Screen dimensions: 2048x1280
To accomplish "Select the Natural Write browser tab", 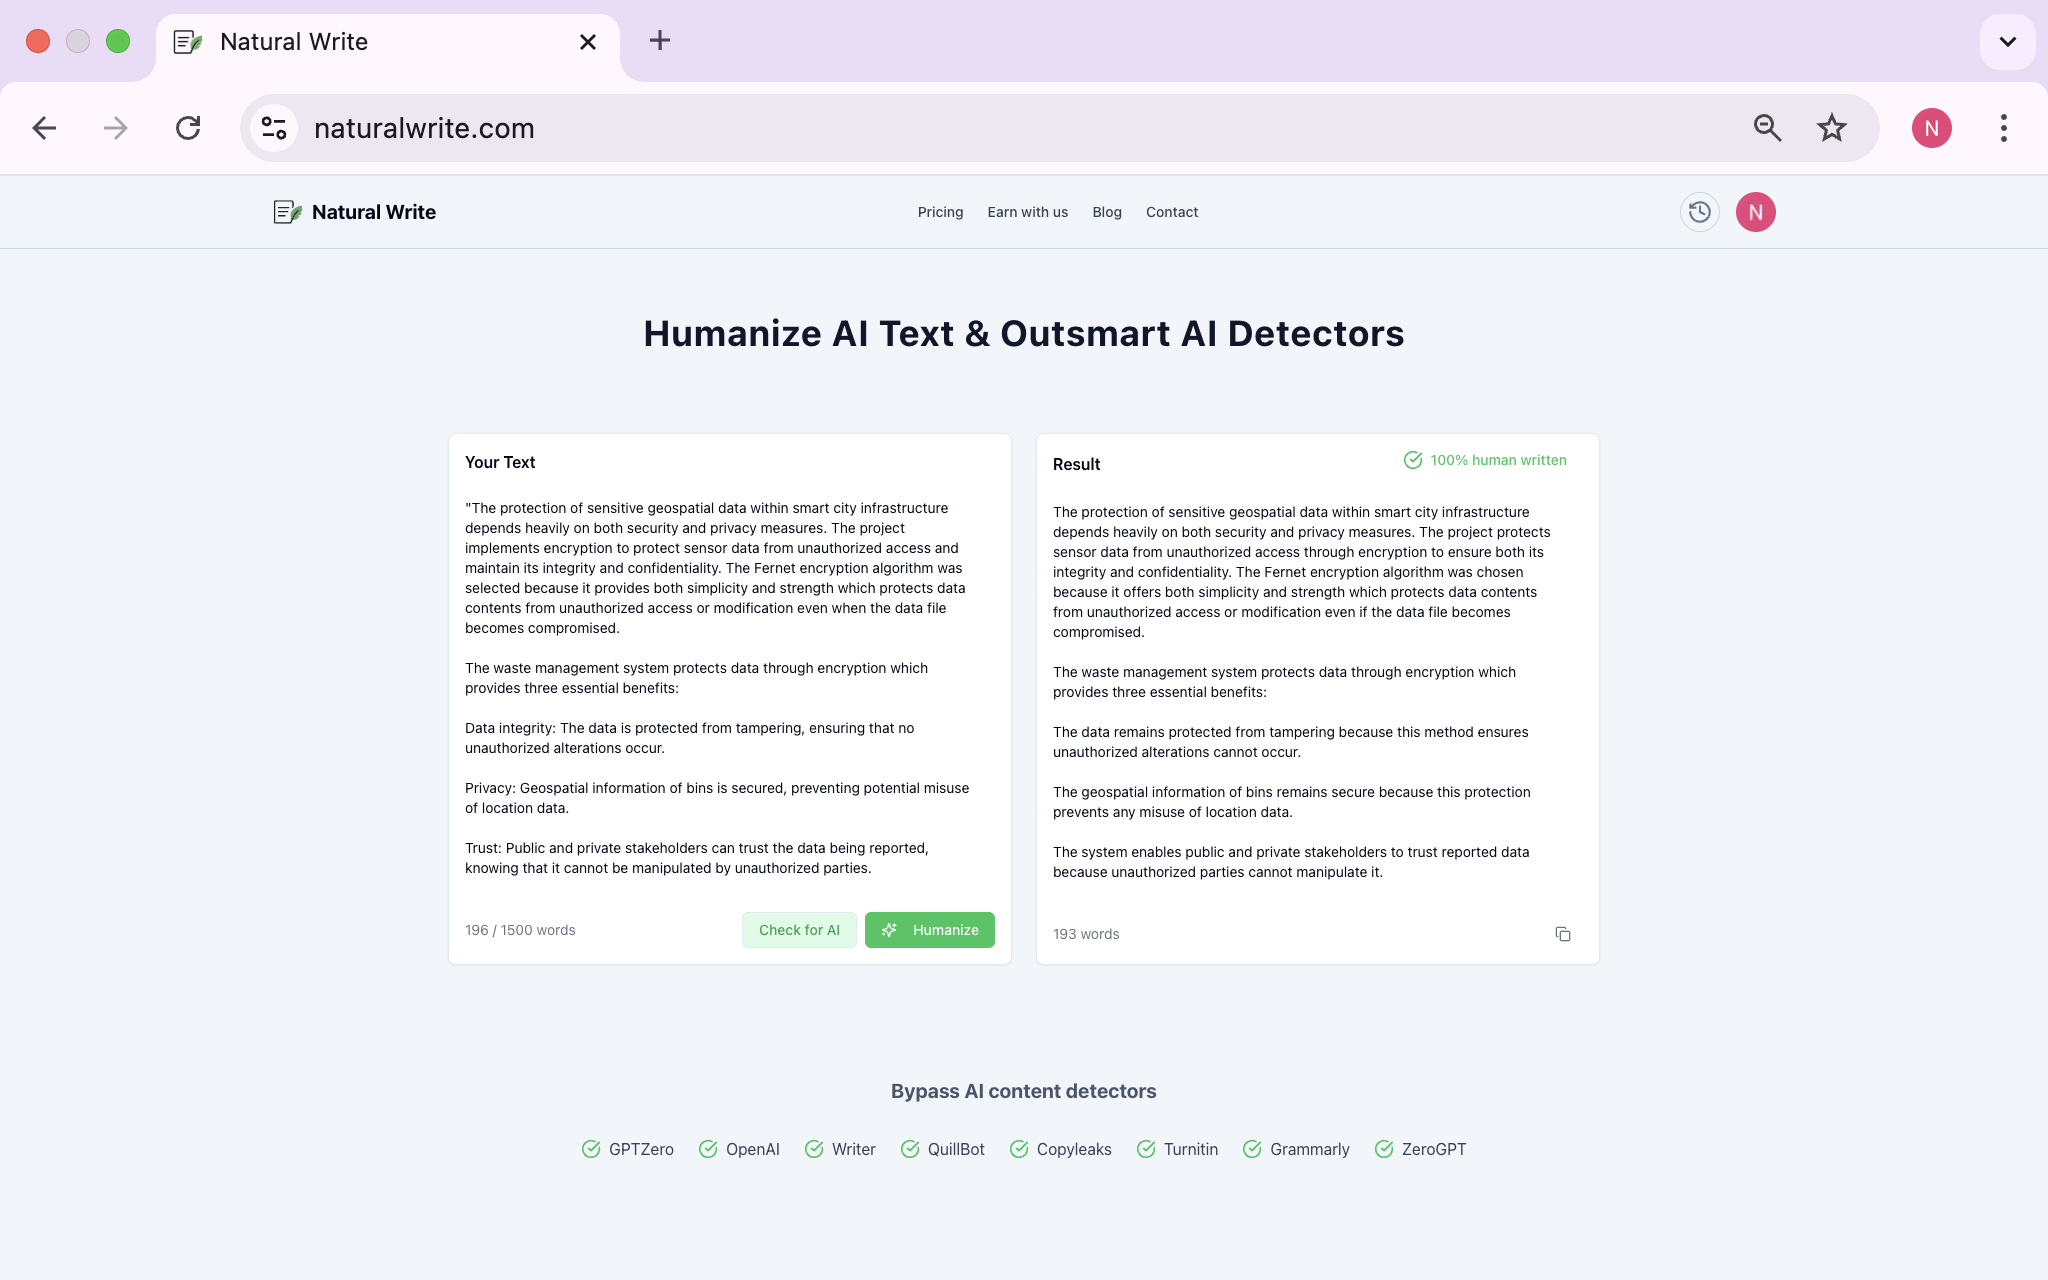I will [388, 42].
